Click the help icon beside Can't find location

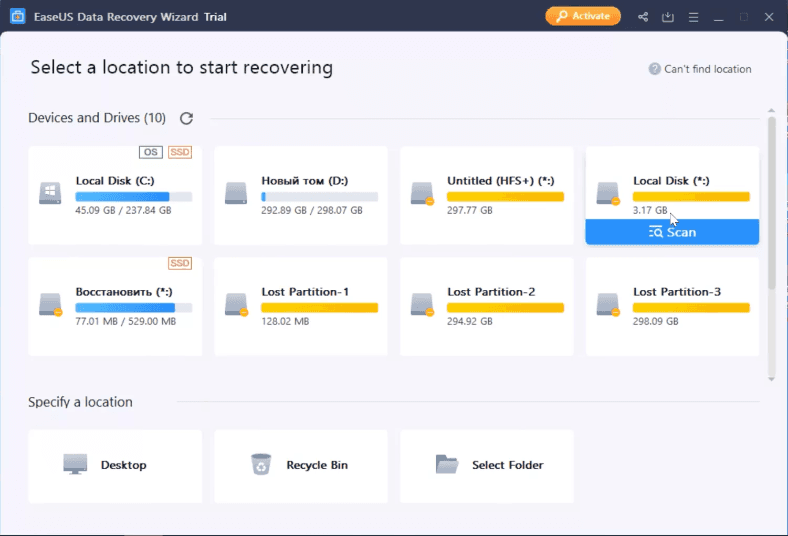click(x=654, y=69)
